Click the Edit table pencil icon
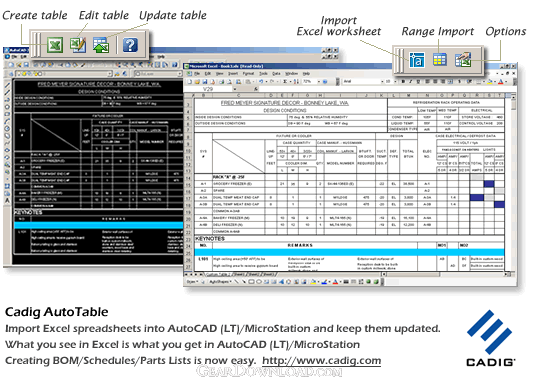This screenshot has width=540, height=380. [x=78, y=45]
